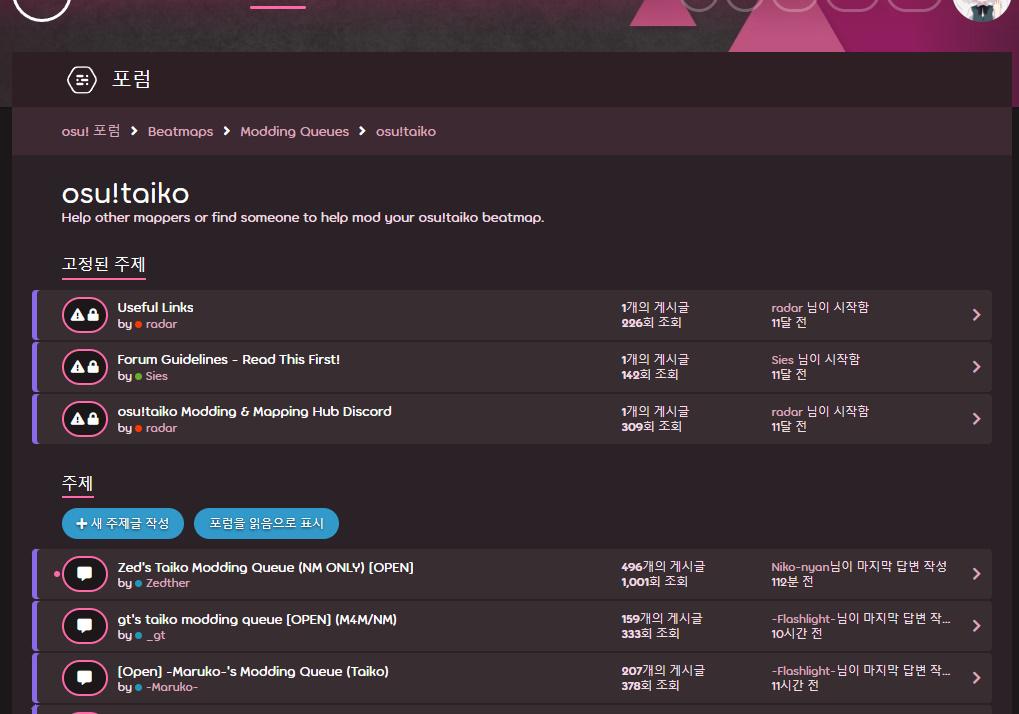The height and width of the screenshot is (714, 1019).
Task: Open the Modding Queues breadcrumb
Action: tap(294, 131)
